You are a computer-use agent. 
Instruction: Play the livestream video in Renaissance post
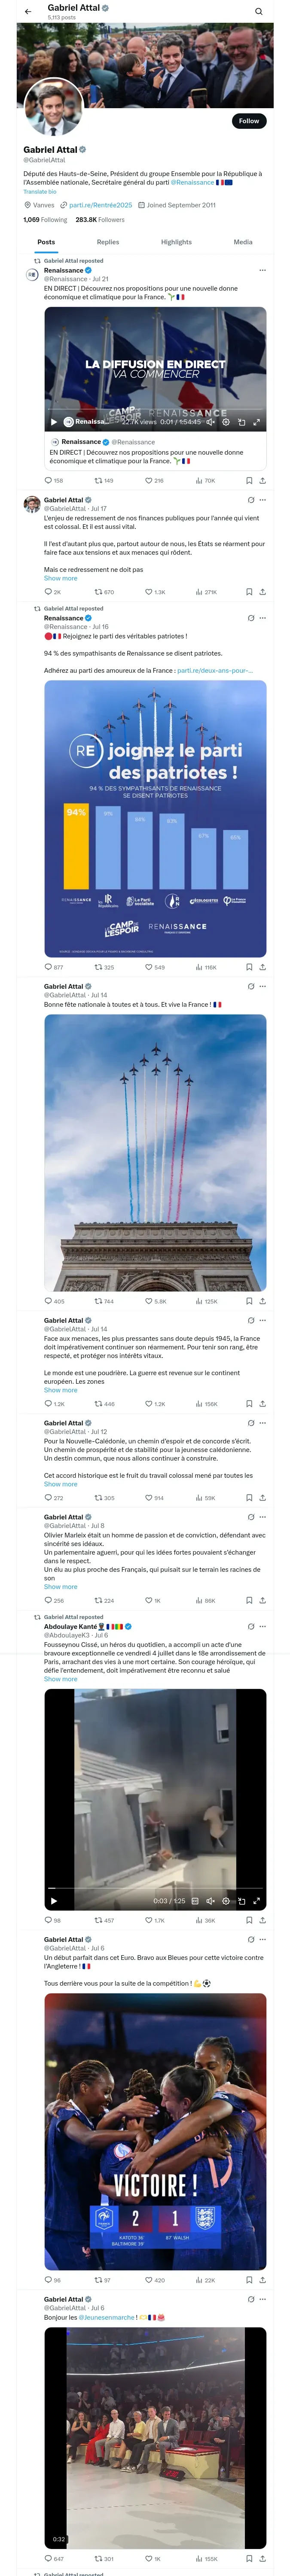54,422
